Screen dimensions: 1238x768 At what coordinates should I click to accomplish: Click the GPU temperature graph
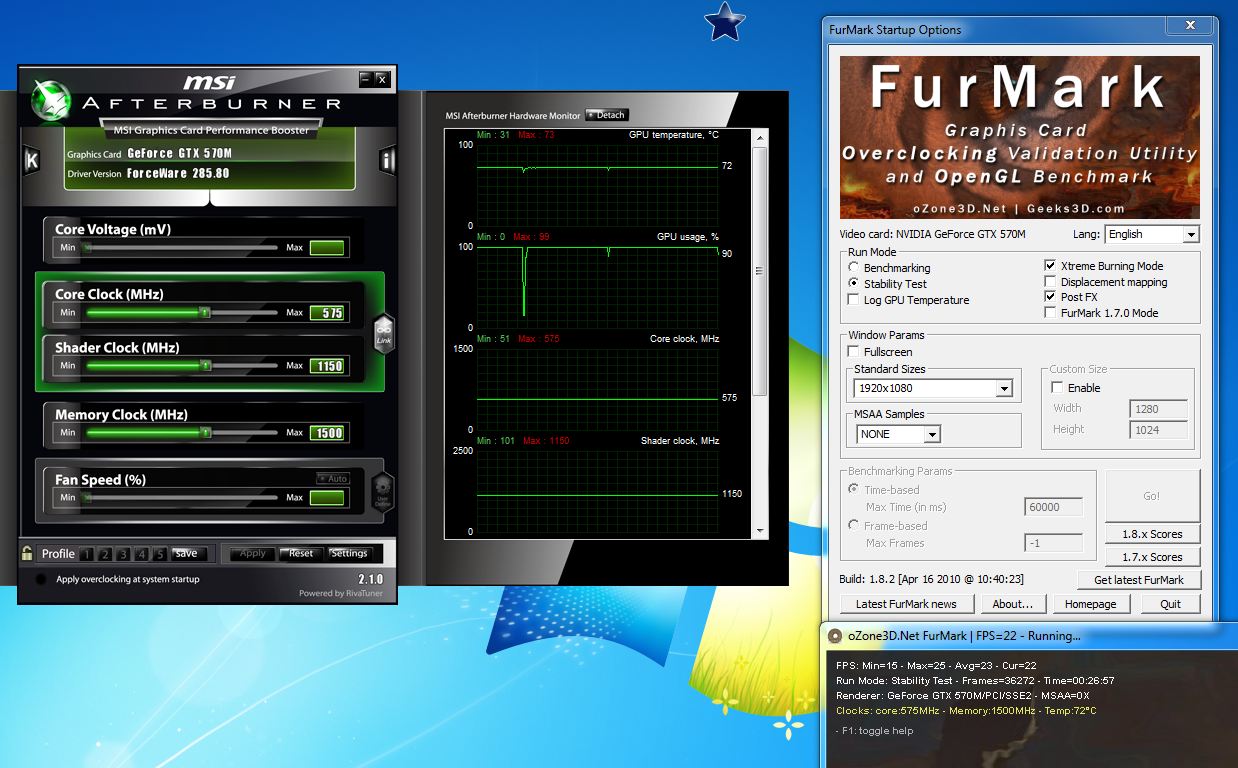[x=598, y=186]
